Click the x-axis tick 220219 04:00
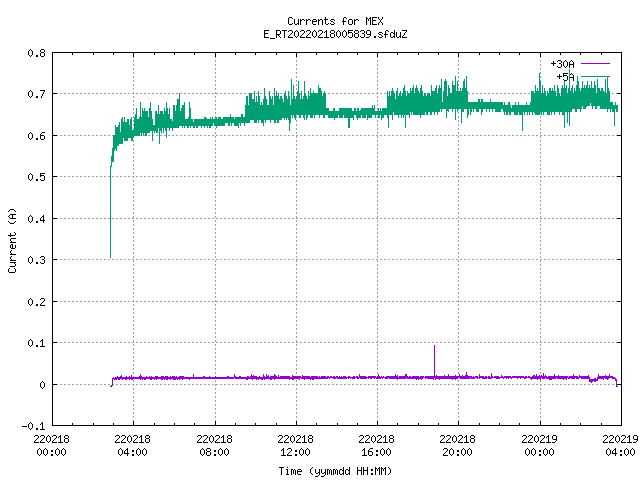The width and height of the screenshot is (640, 480). point(620,446)
